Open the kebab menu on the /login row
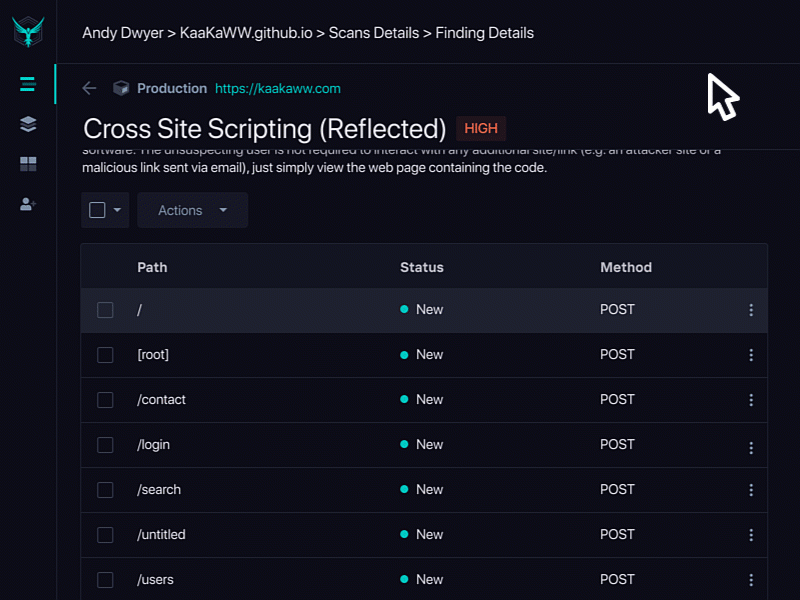The width and height of the screenshot is (800, 600). pos(751,445)
